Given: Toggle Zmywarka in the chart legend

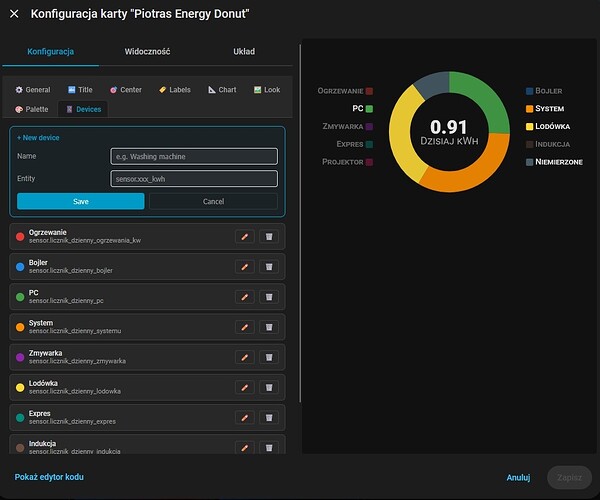Looking at the screenshot, I should (348, 127).
